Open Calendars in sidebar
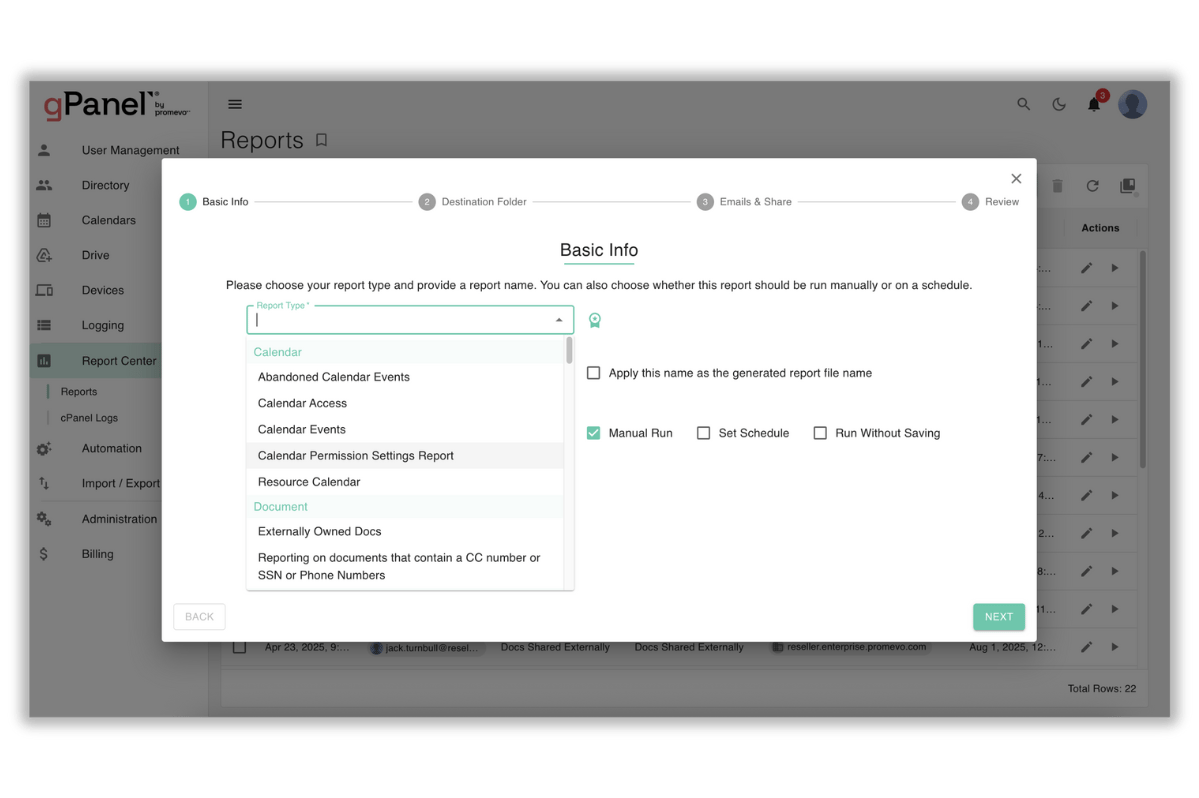This screenshot has height=798, width=1199. pos(109,220)
